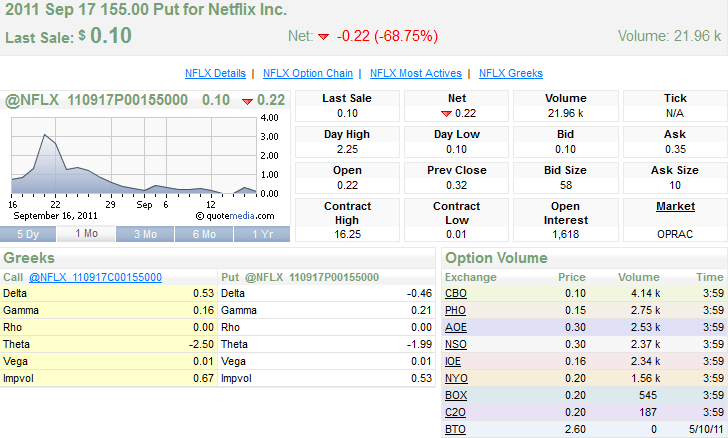Viewport: 728px width, 438px height.
Task: Open the NFLX Most Actives link
Action: [x=416, y=73]
